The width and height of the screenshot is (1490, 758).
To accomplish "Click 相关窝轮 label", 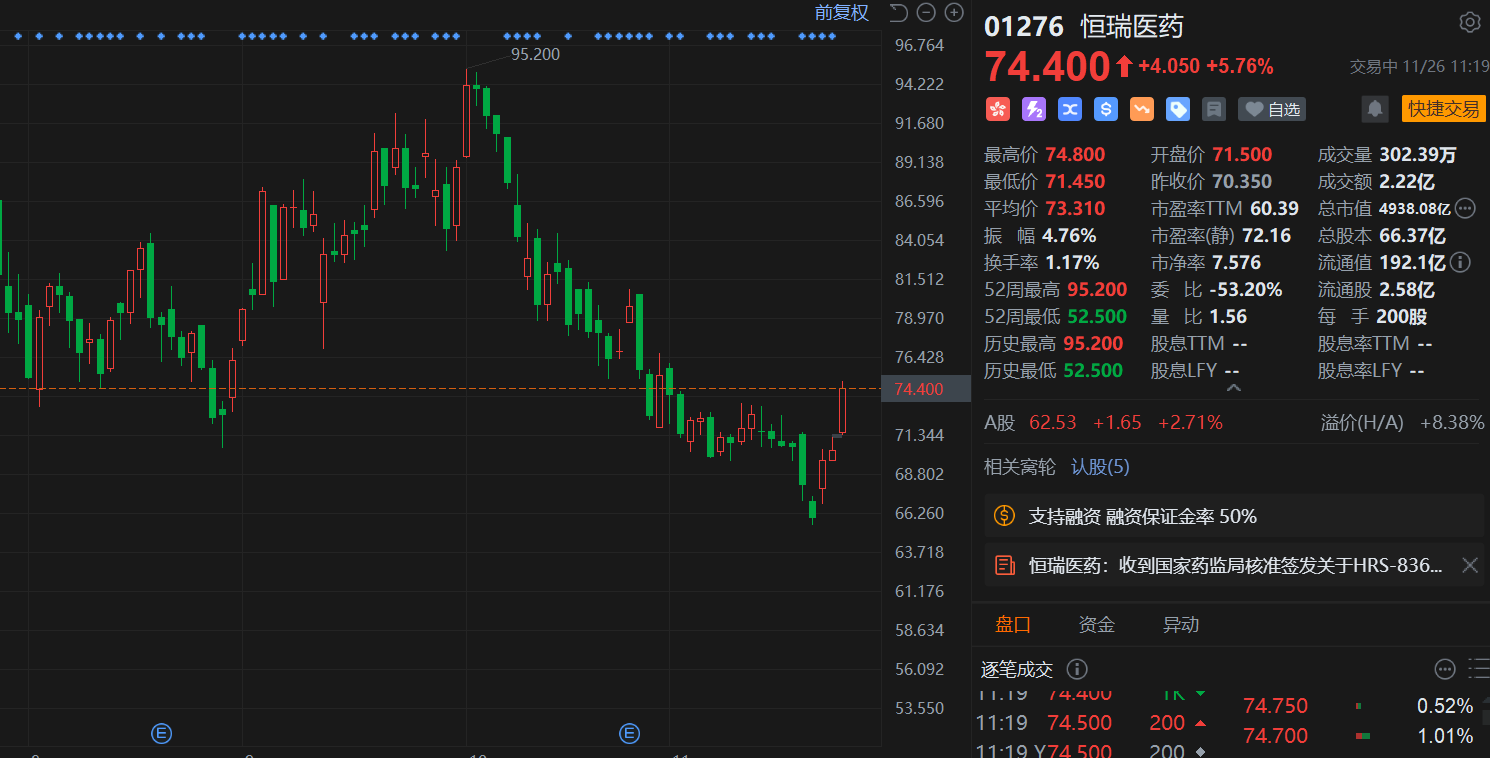I will click(x=1019, y=467).
